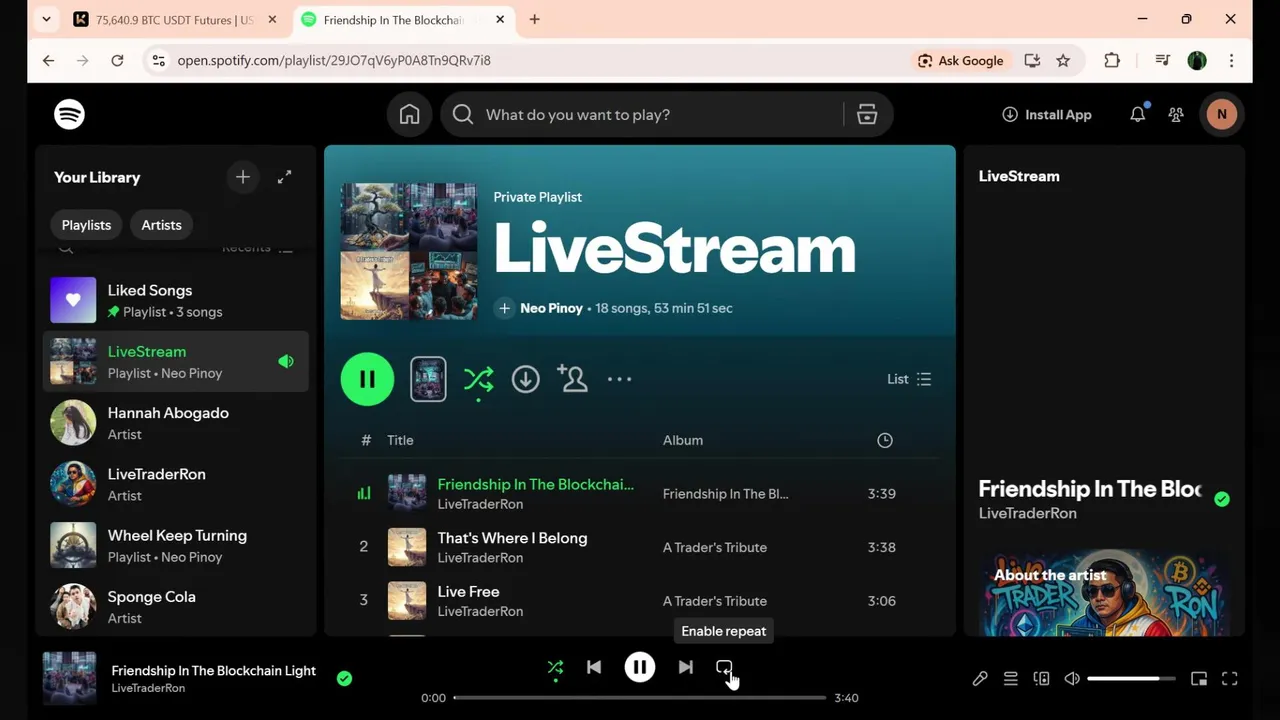Toggle the saved checkmark in the right panel

pyautogui.click(x=1222, y=499)
